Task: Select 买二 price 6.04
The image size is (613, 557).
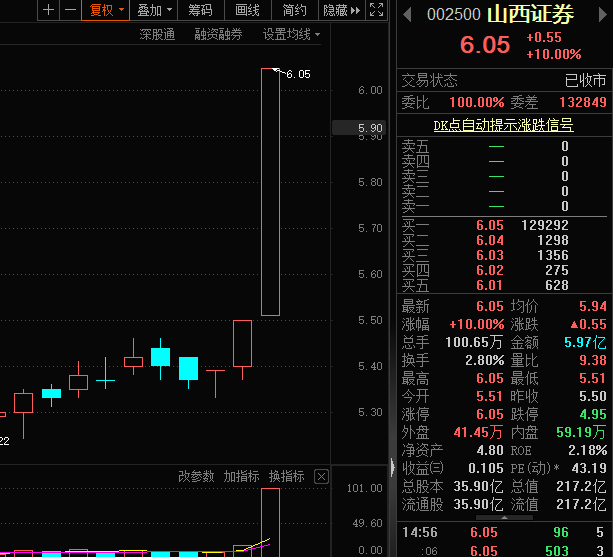Action: pyautogui.click(x=489, y=240)
